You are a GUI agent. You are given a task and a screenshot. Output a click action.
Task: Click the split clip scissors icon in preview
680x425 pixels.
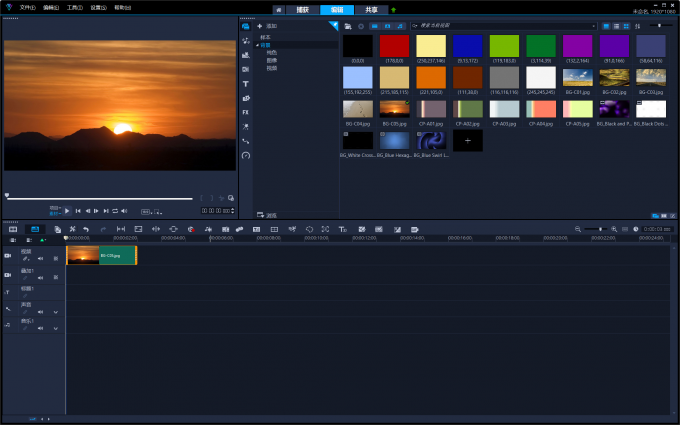(221, 198)
